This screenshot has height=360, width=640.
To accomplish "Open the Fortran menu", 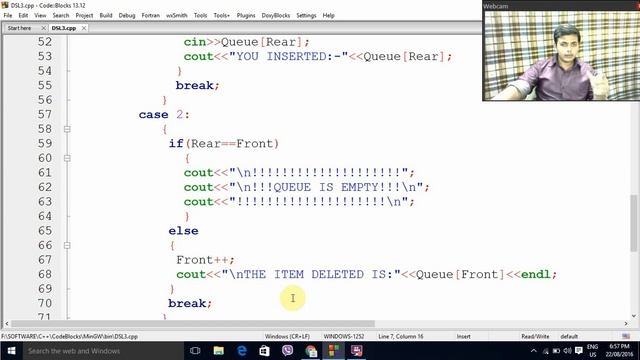I will coord(151,16).
